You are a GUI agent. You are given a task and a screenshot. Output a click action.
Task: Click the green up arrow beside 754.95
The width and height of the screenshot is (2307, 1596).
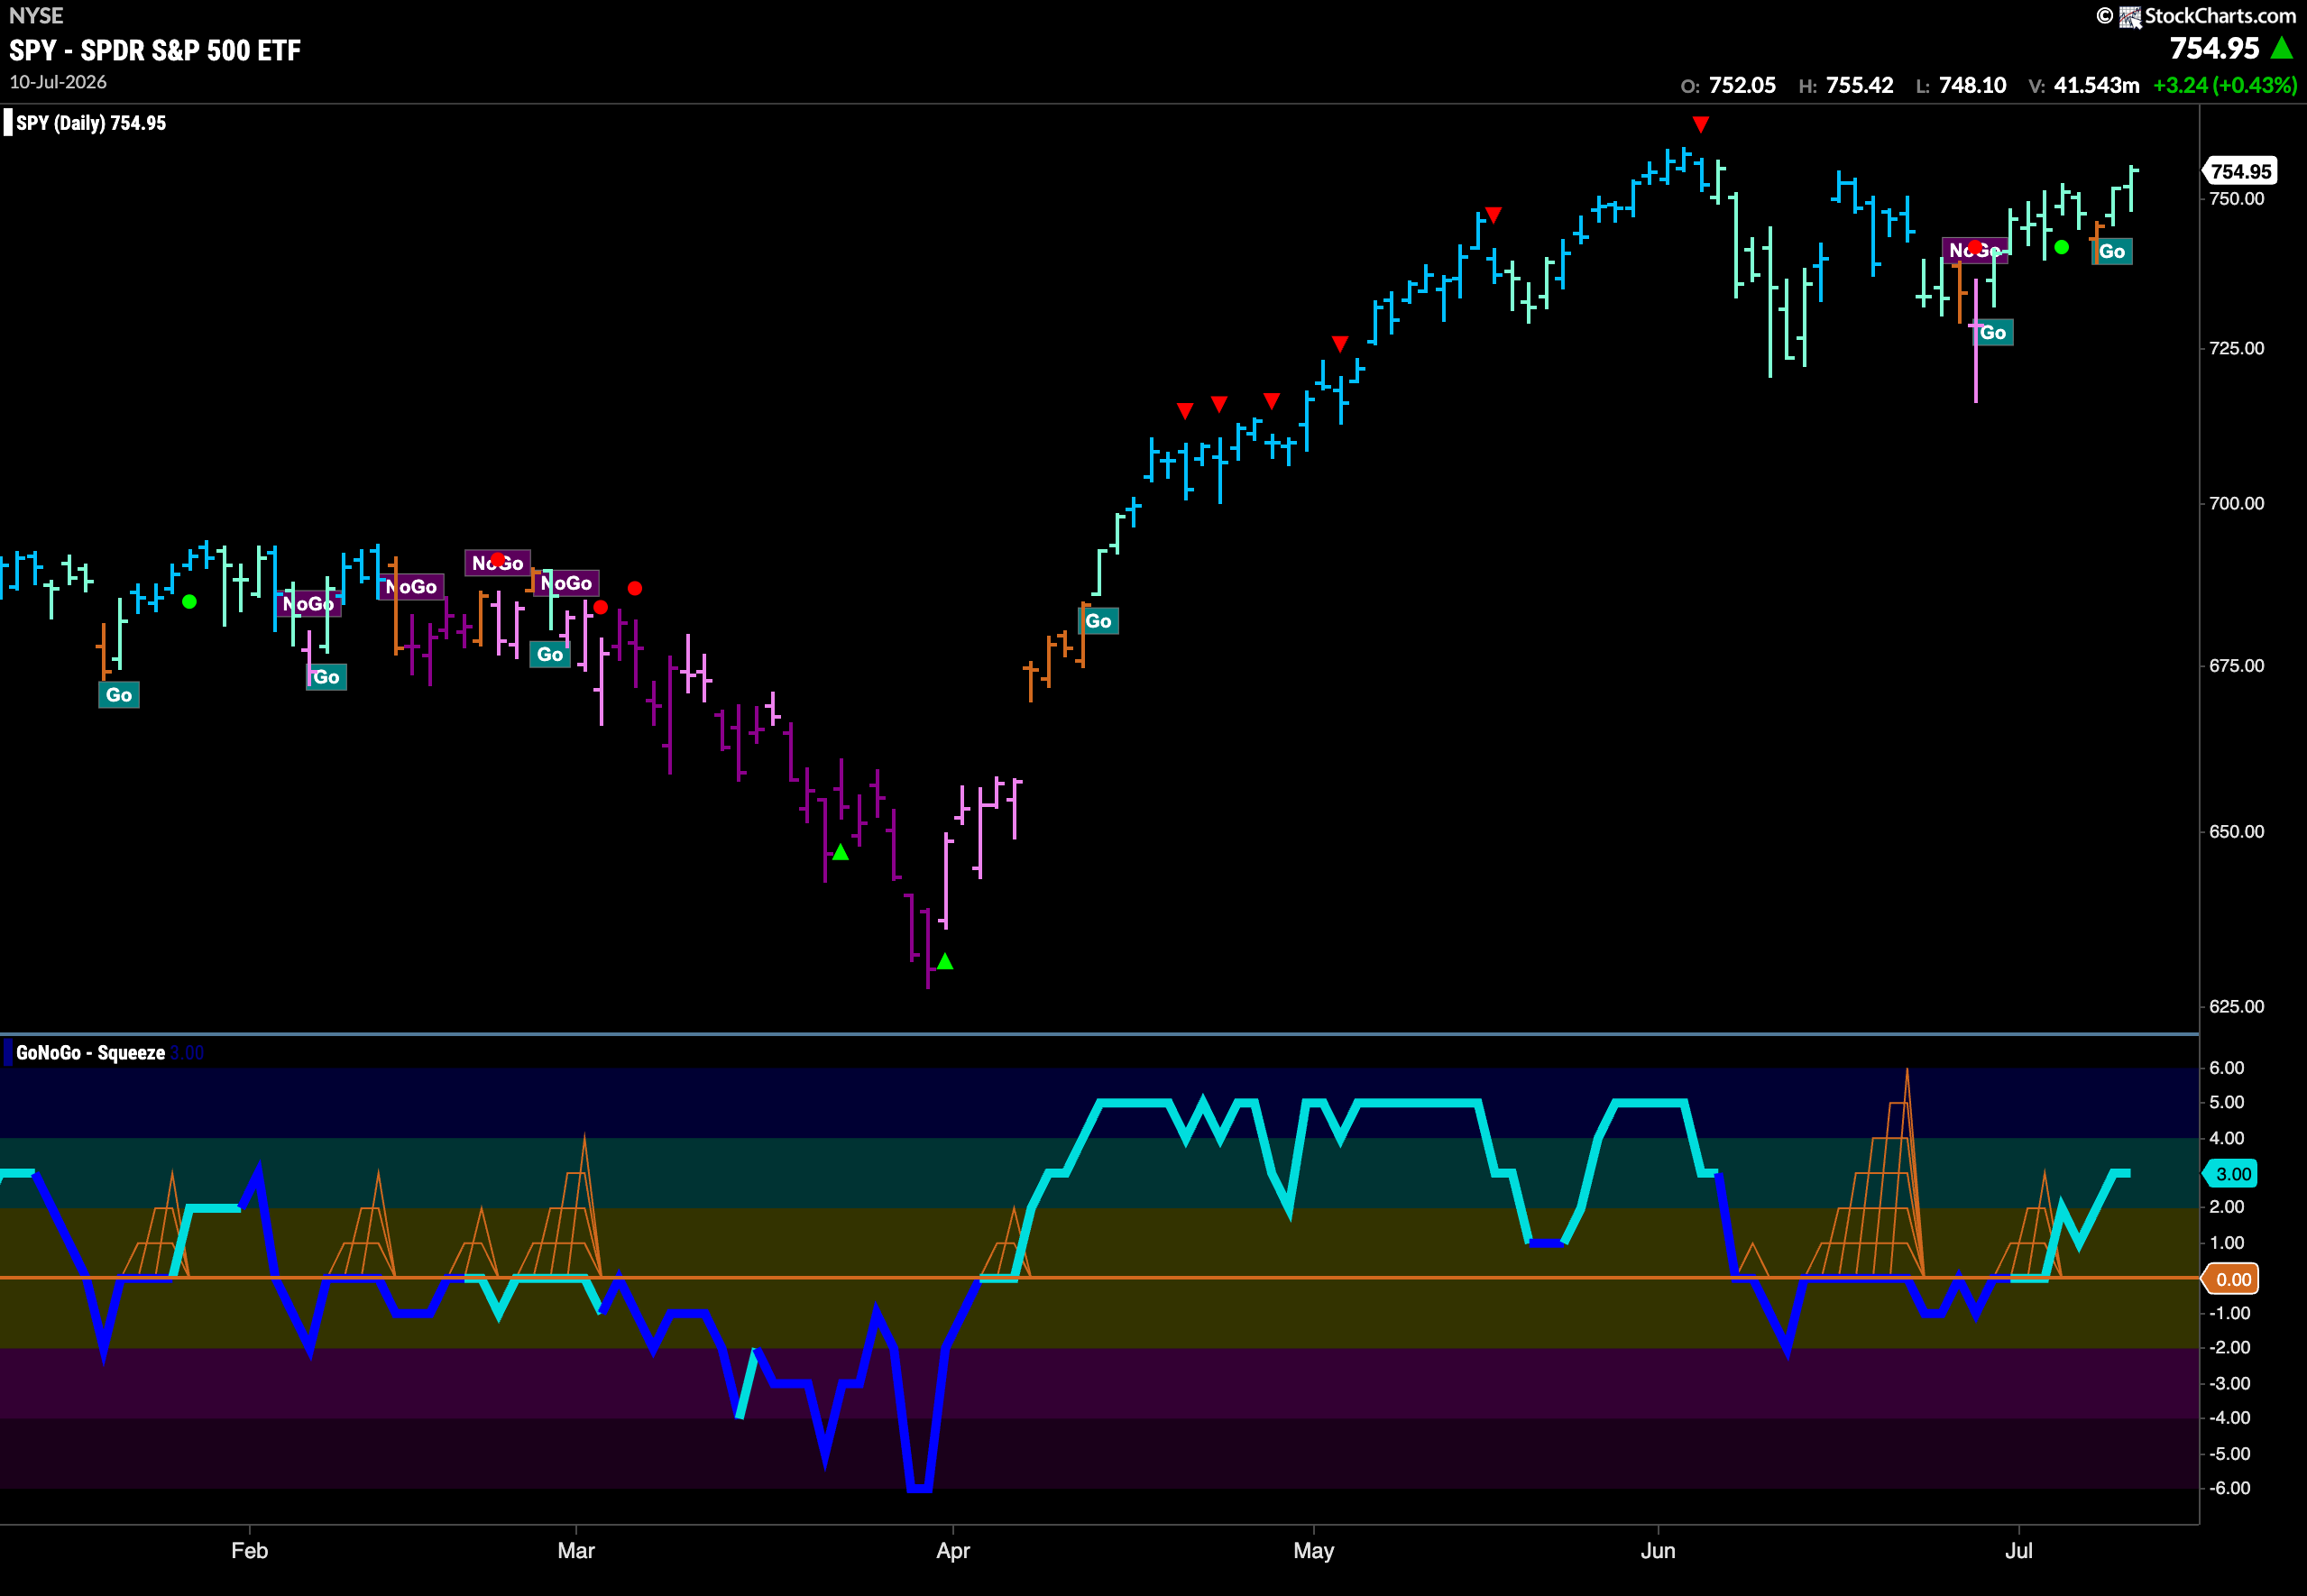[2281, 47]
